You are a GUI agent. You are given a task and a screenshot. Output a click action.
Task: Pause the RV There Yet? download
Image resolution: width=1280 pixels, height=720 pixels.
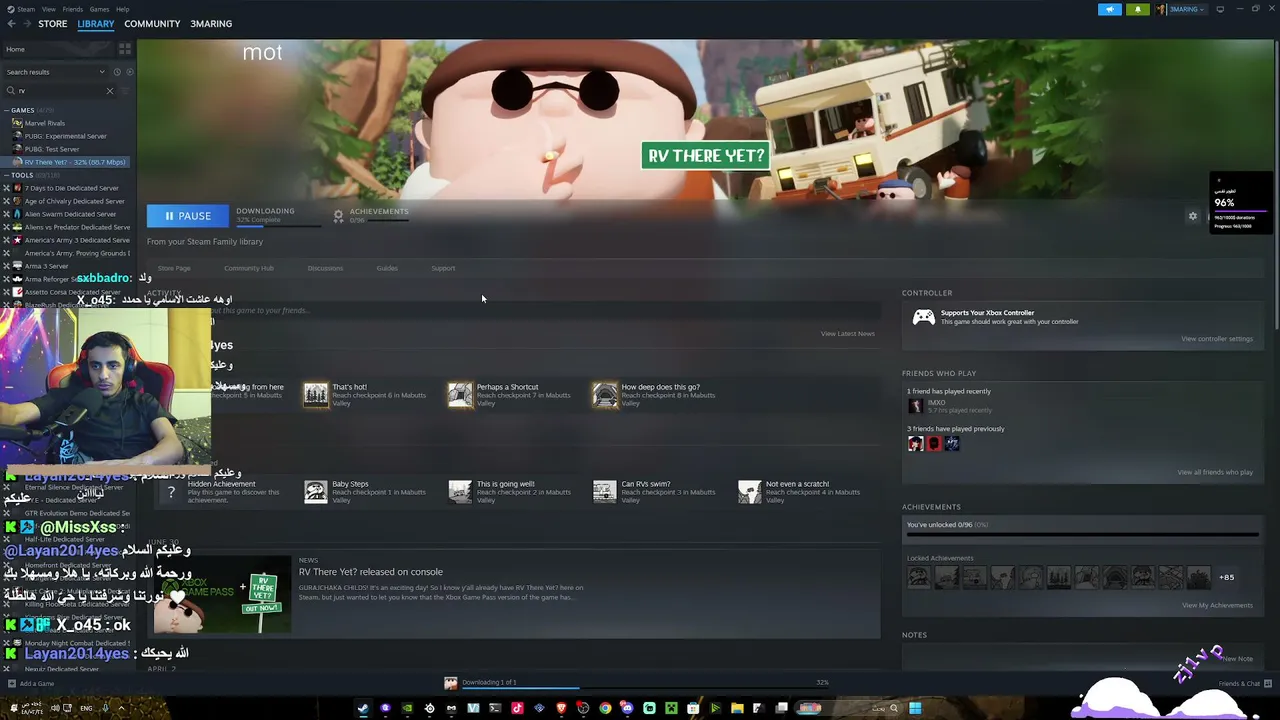[x=188, y=216]
